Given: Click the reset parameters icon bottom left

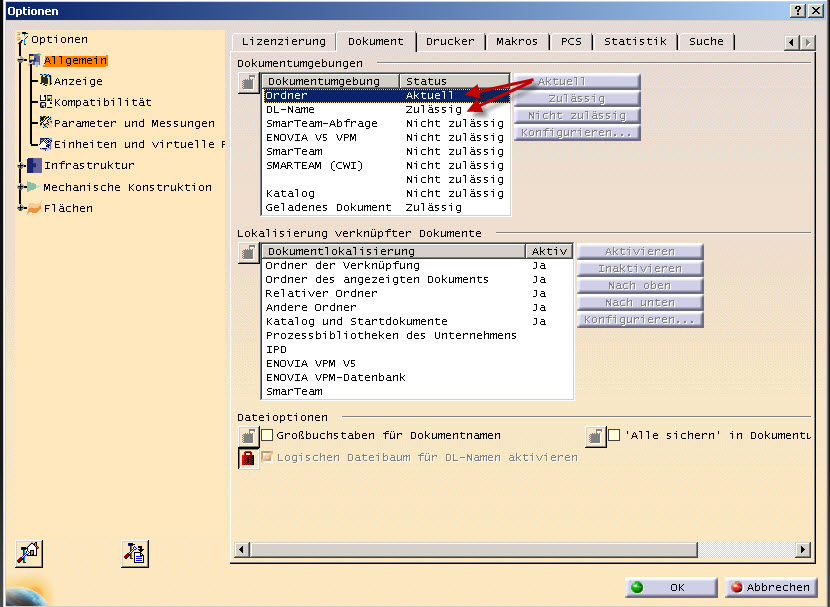Looking at the screenshot, I should (x=29, y=554).
